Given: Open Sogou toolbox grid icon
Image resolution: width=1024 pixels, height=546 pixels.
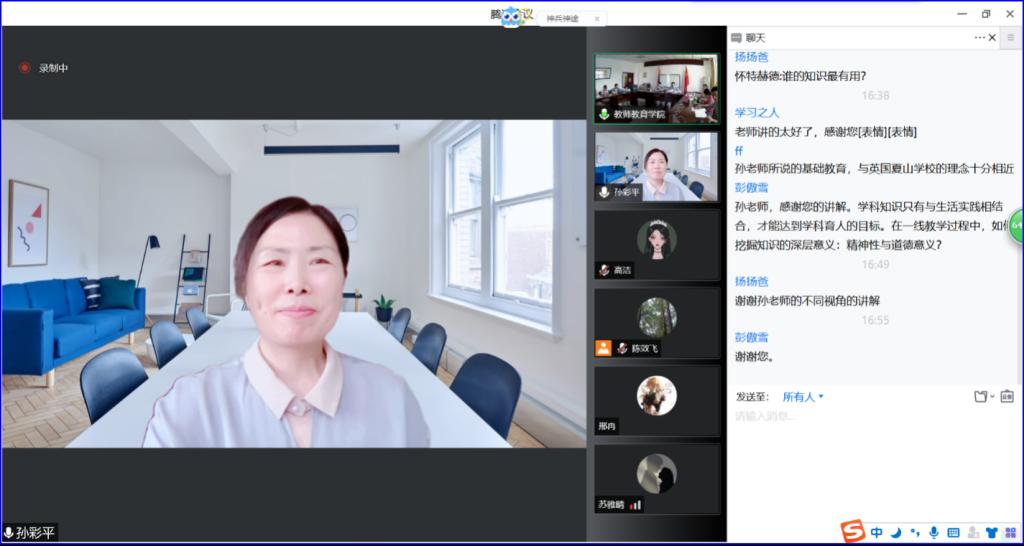Looking at the screenshot, I should pos(1010,532).
